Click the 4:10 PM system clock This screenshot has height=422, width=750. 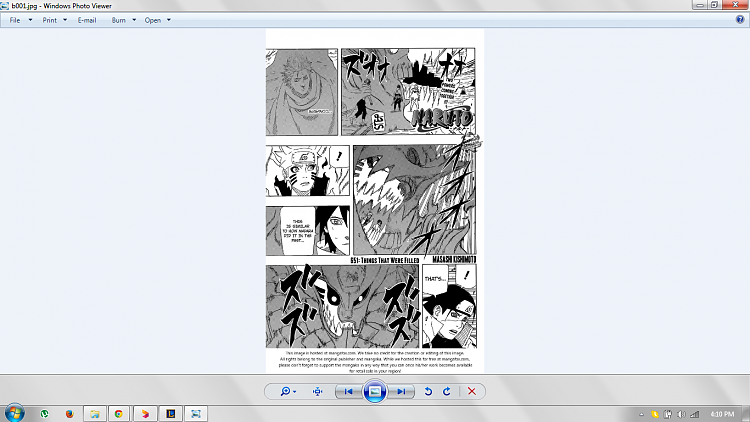pyautogui.click(x=722, y=414)
